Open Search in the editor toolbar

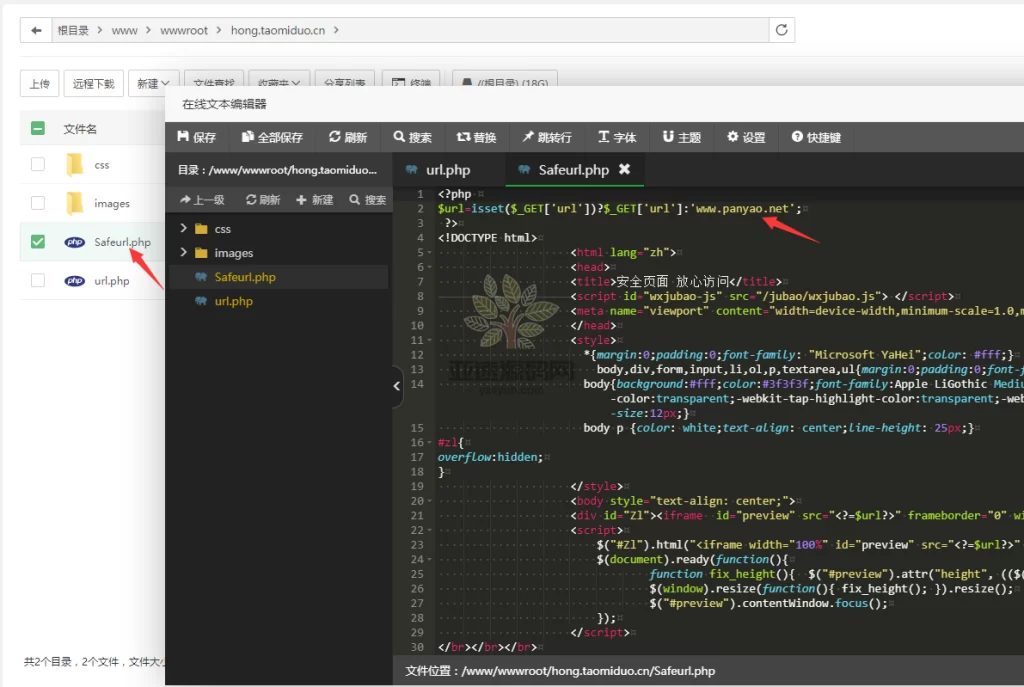[x=412, y=137]
